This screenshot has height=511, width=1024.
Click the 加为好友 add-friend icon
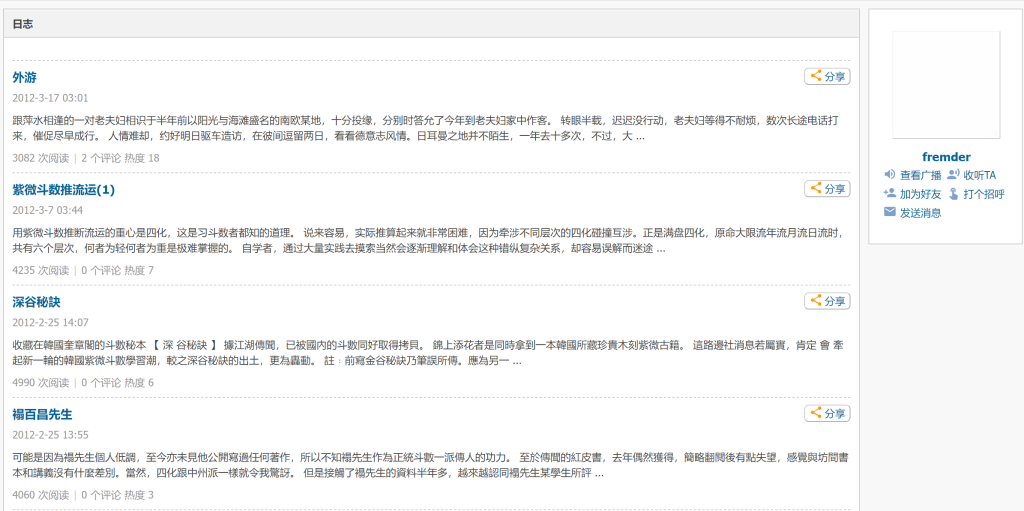[x=889, y=194]
